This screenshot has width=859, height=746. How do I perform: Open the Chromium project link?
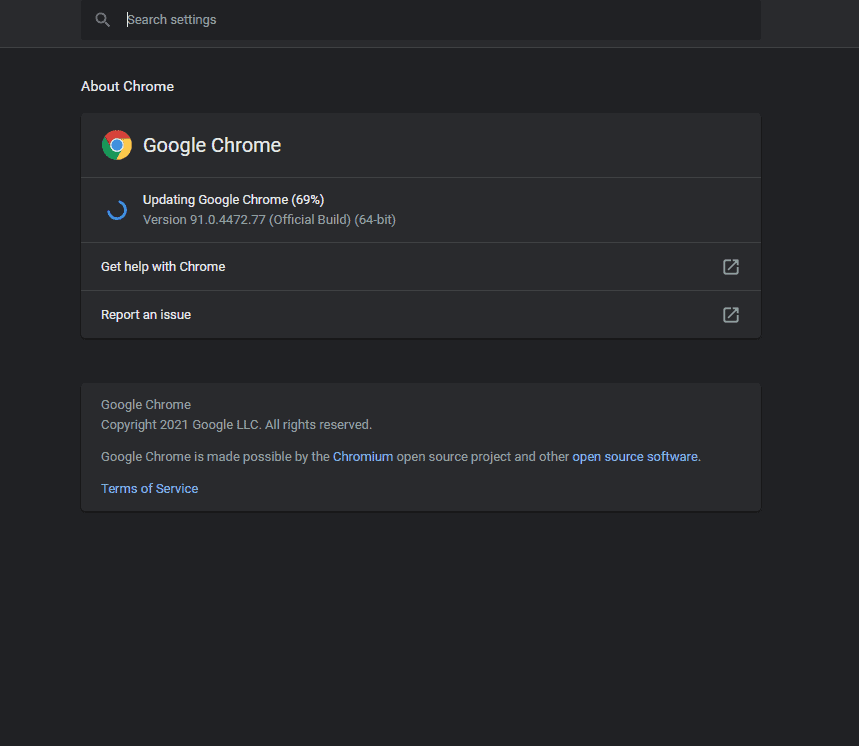[363, 457]
